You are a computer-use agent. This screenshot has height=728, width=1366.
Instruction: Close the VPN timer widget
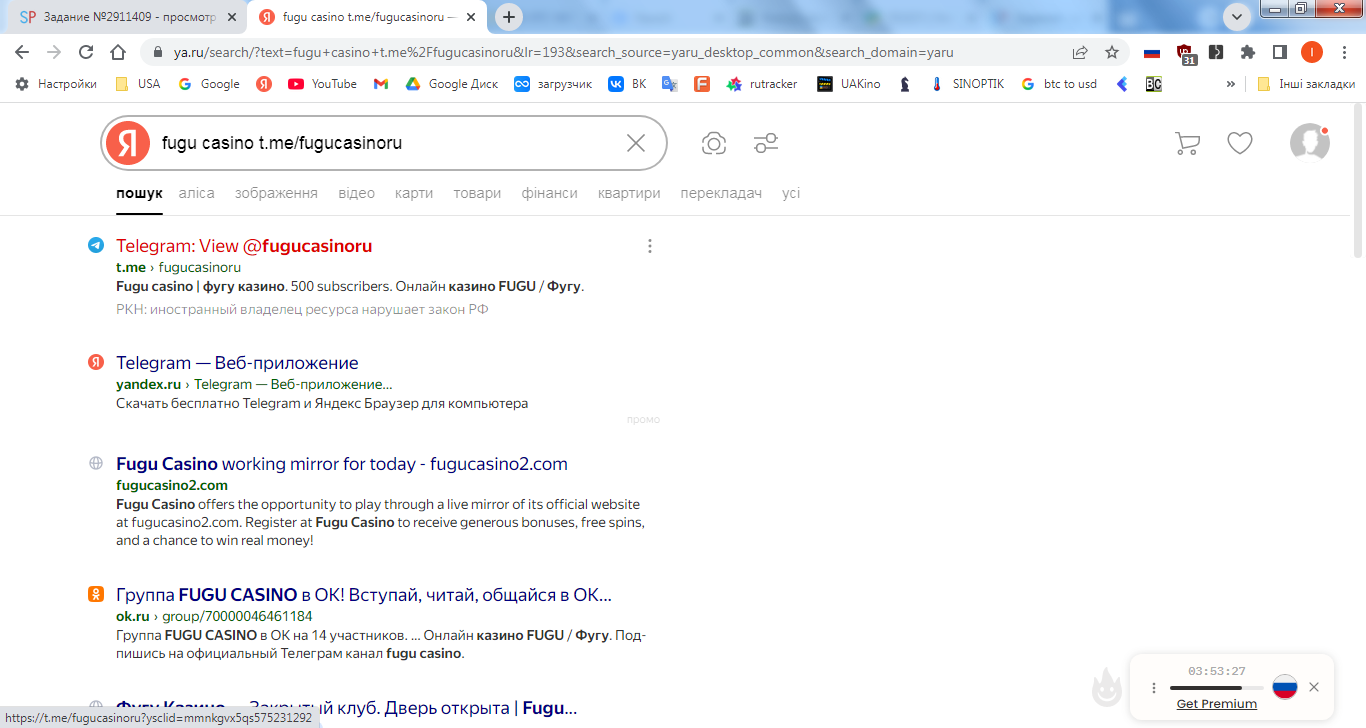[x=1314, y=687]
